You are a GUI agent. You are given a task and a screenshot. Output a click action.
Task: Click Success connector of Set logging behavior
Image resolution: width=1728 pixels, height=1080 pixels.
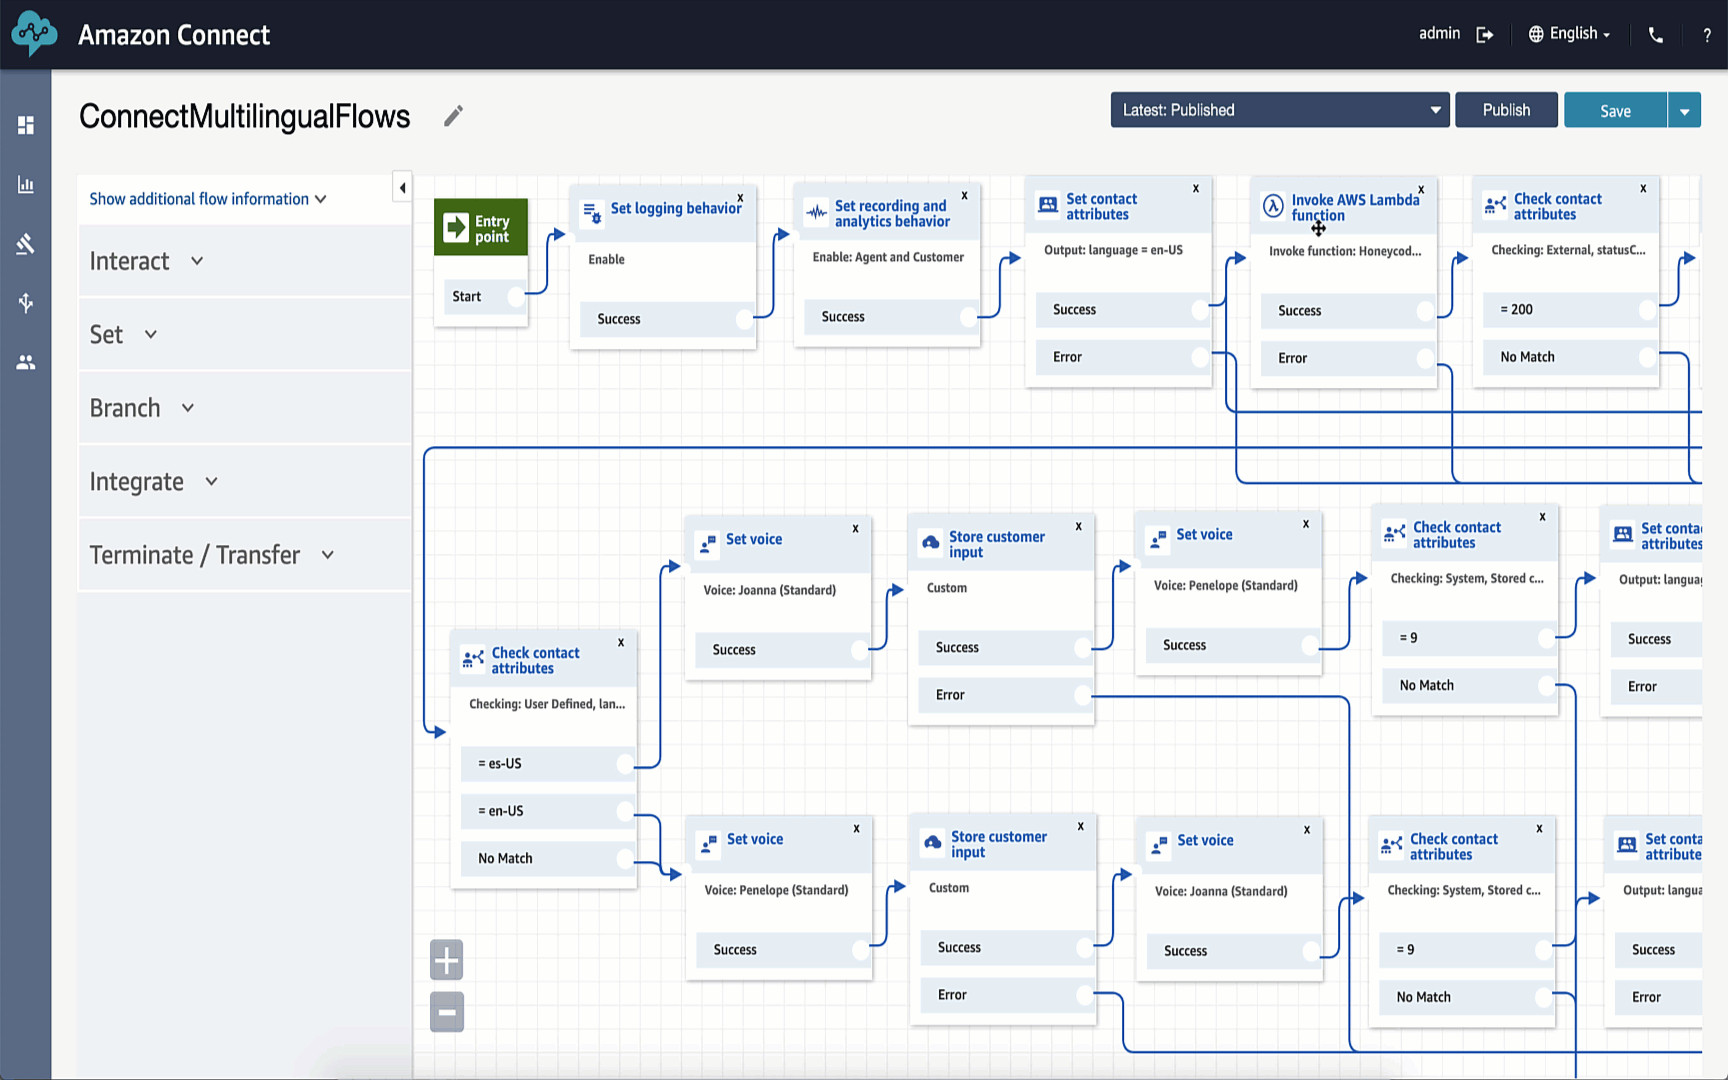pos(744,319)
